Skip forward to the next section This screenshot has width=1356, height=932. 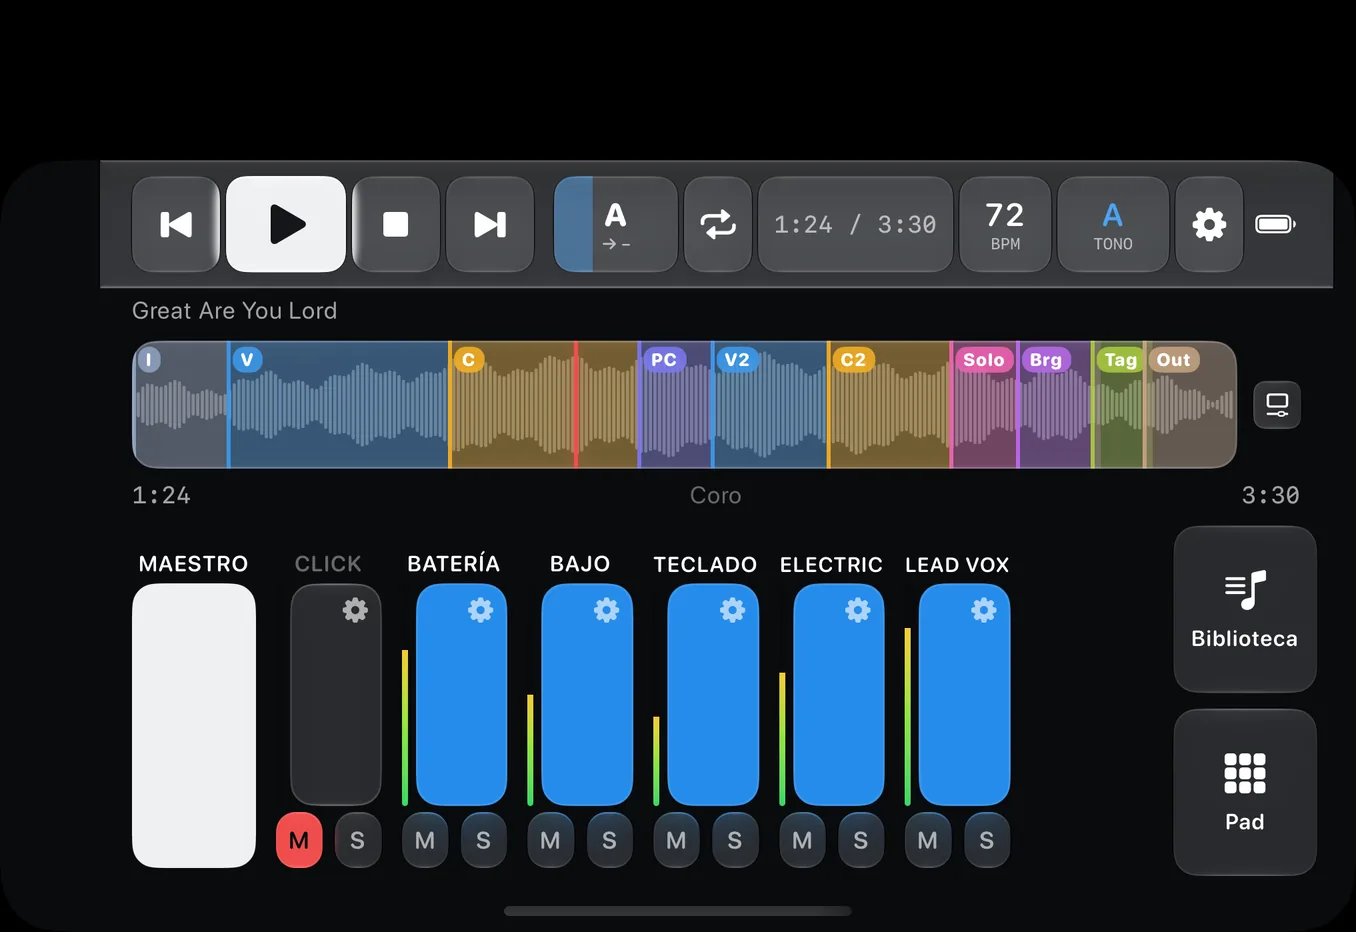pos(490,224)
